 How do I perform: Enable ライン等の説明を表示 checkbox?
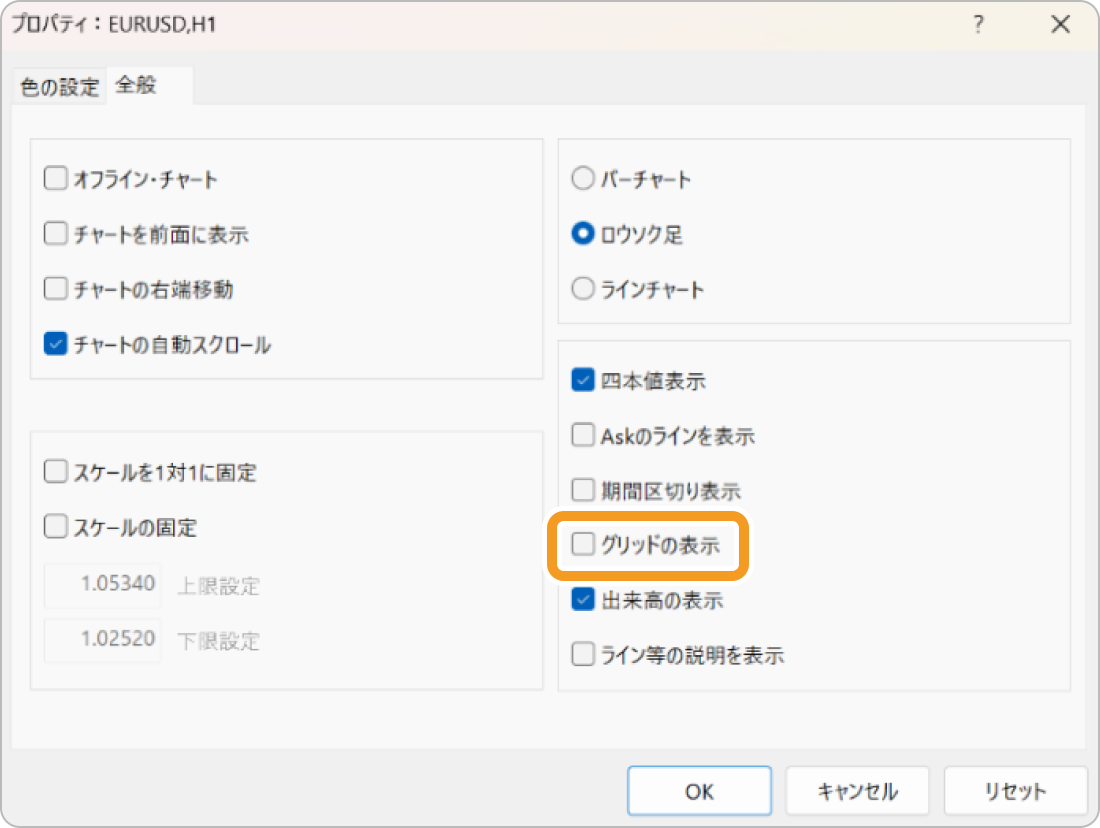tap(583, 654)
